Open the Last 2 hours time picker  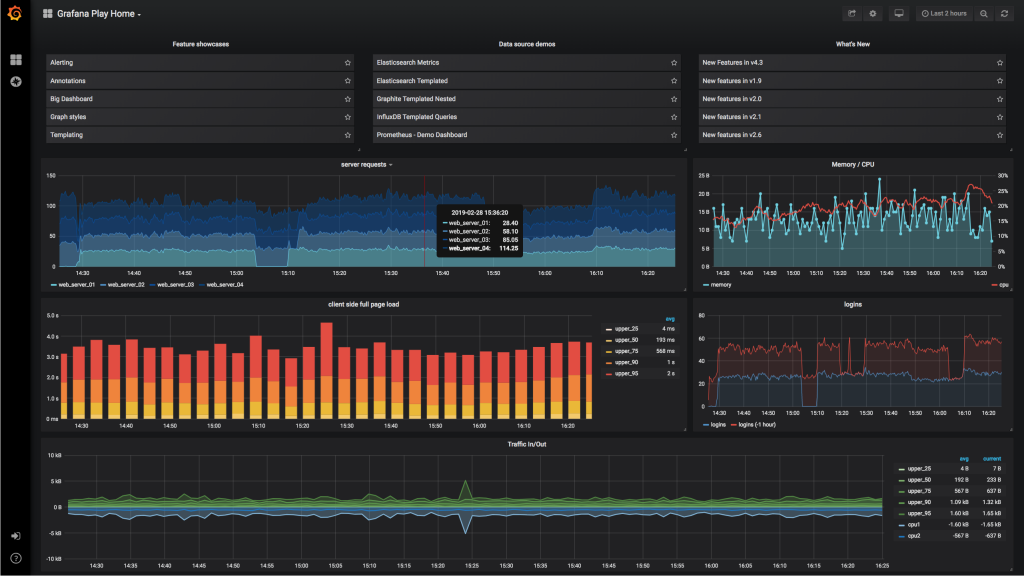tap(944, 14)
